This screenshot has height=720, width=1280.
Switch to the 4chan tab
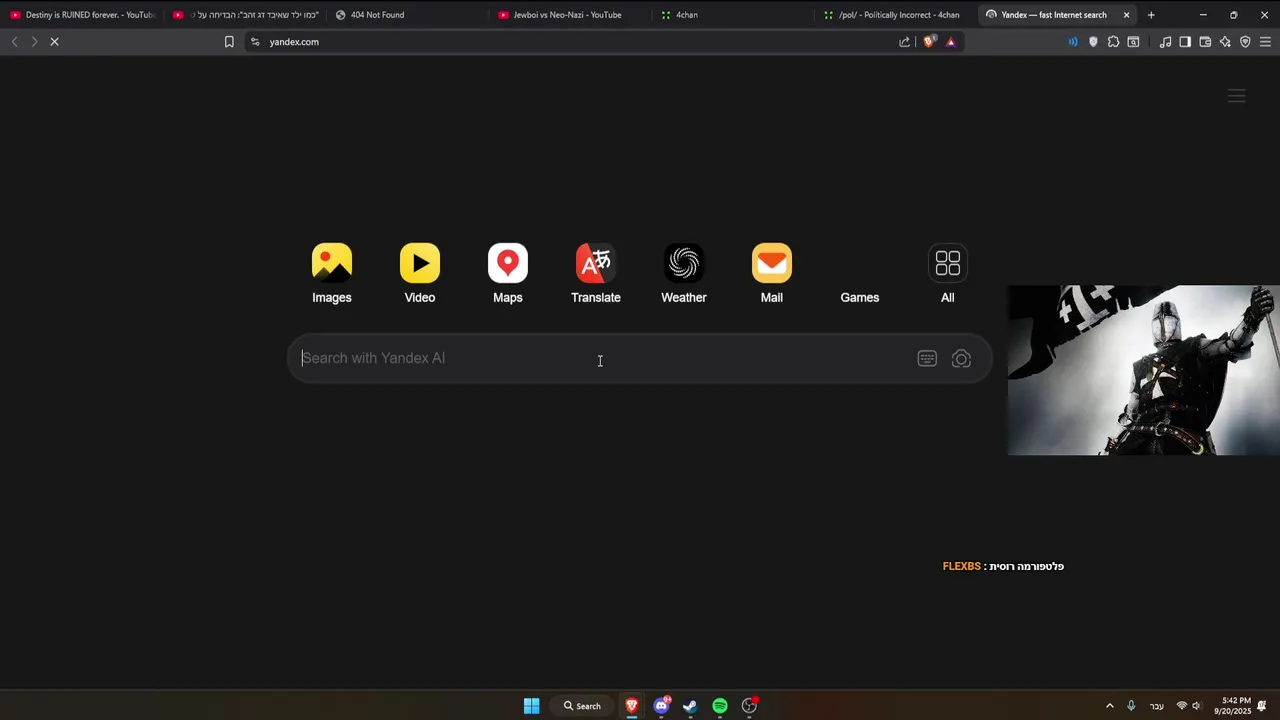(x=734, y=15)
